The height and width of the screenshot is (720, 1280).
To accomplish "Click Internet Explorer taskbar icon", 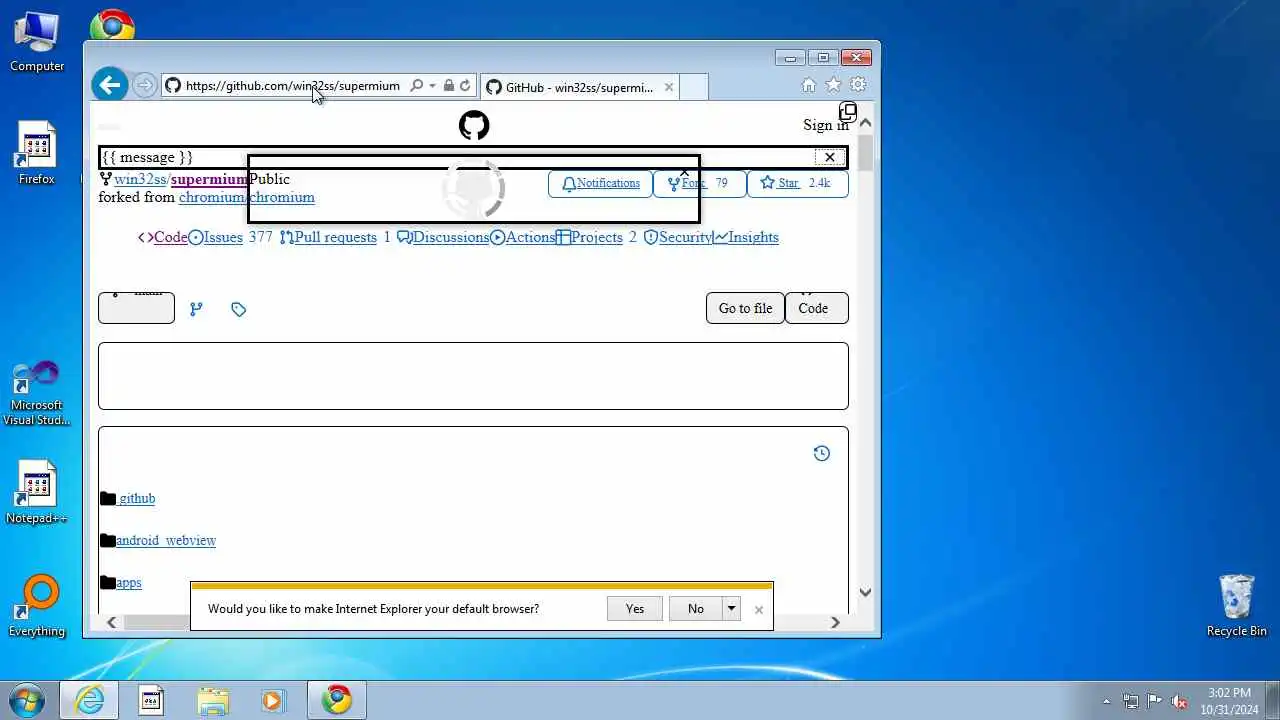I will [89, 700].
